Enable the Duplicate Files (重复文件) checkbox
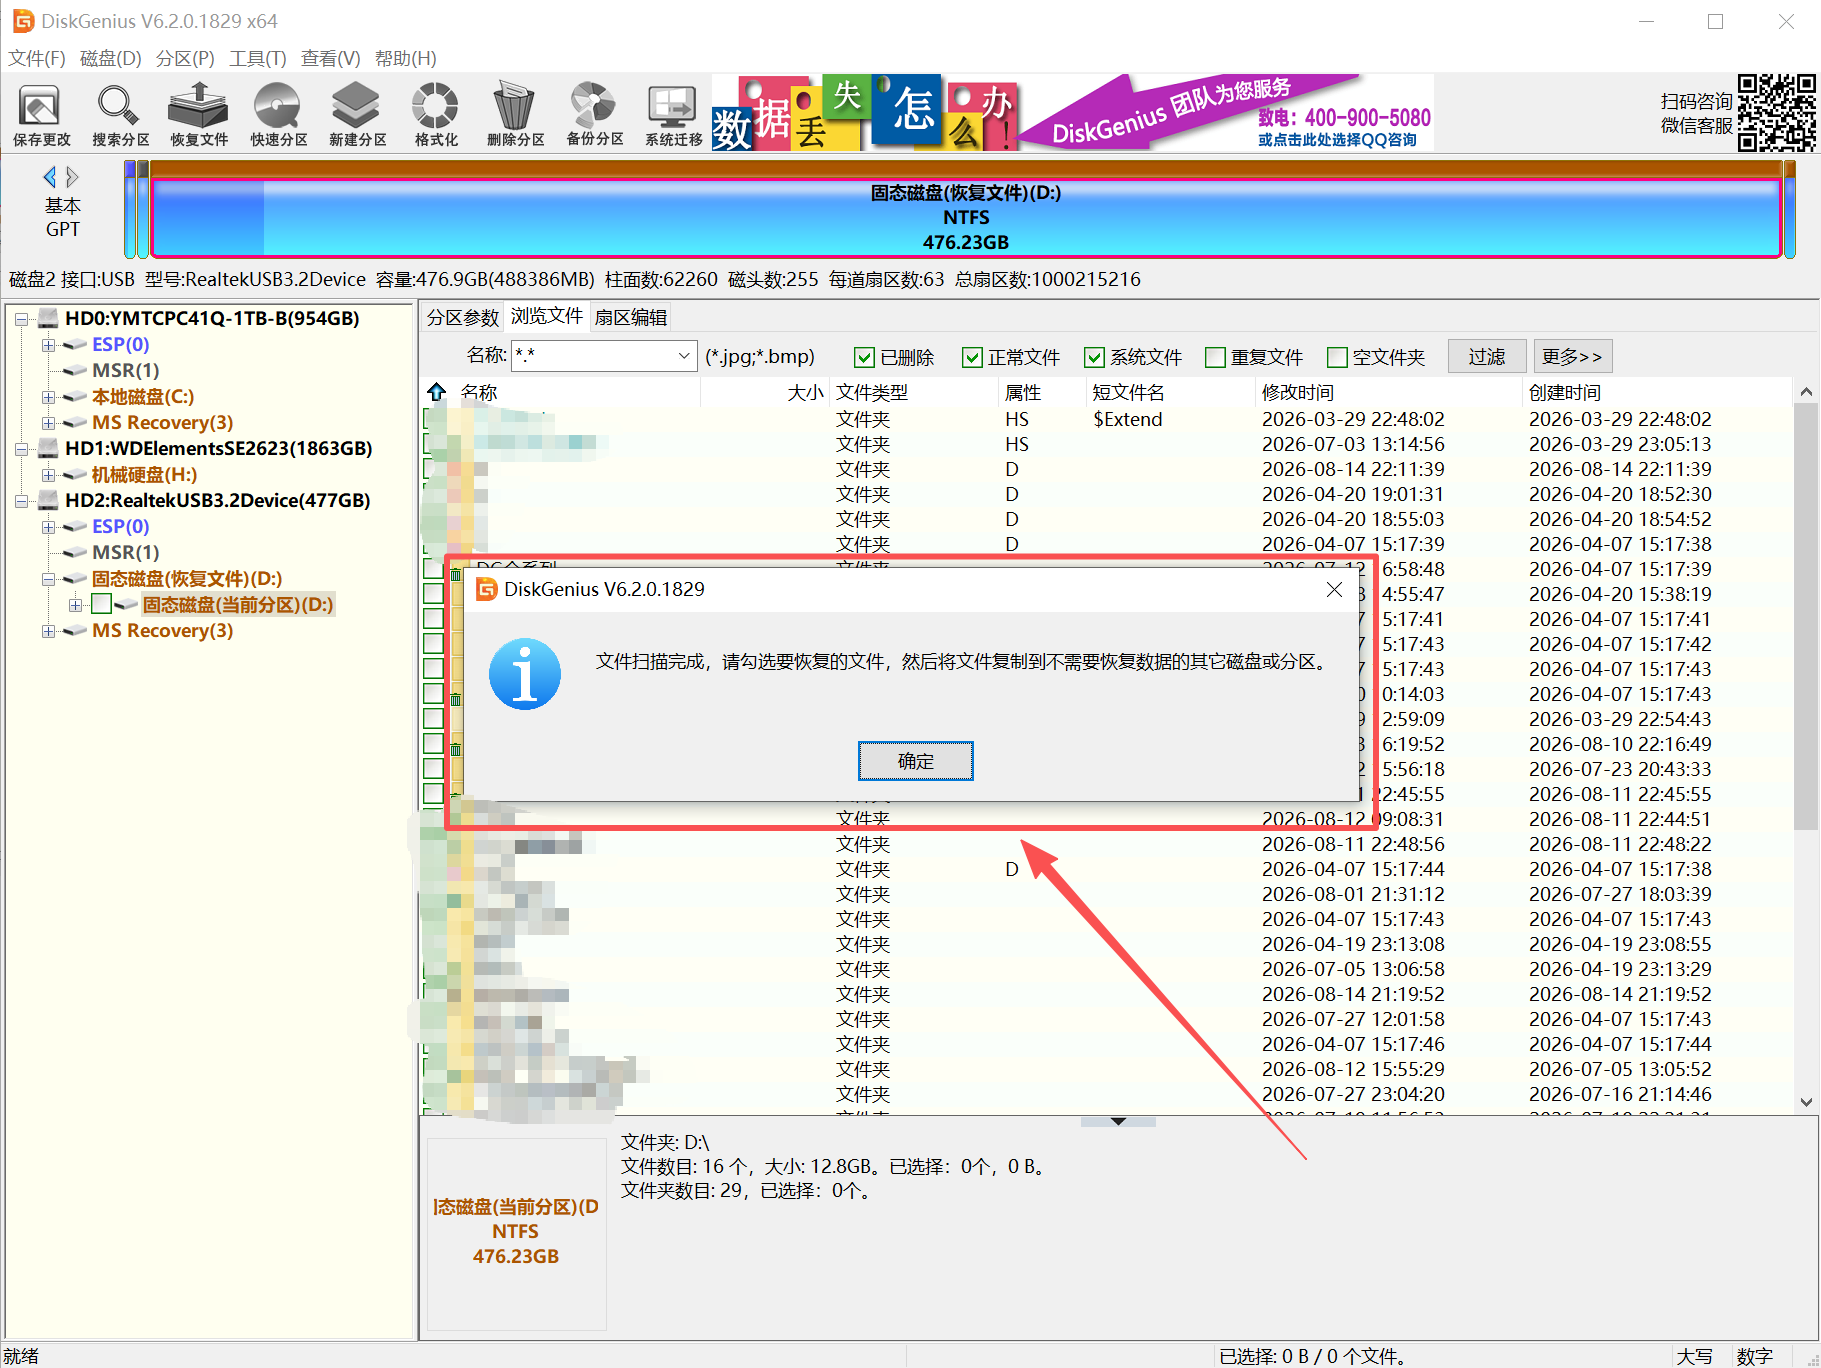This screenshot has width=1821, height=1368. (1216, 357)
